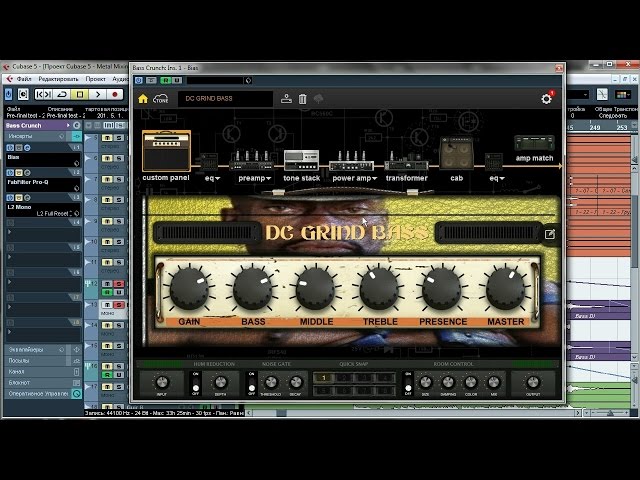
Task: Delete preset with the trash icon
Action: [302, 99]
